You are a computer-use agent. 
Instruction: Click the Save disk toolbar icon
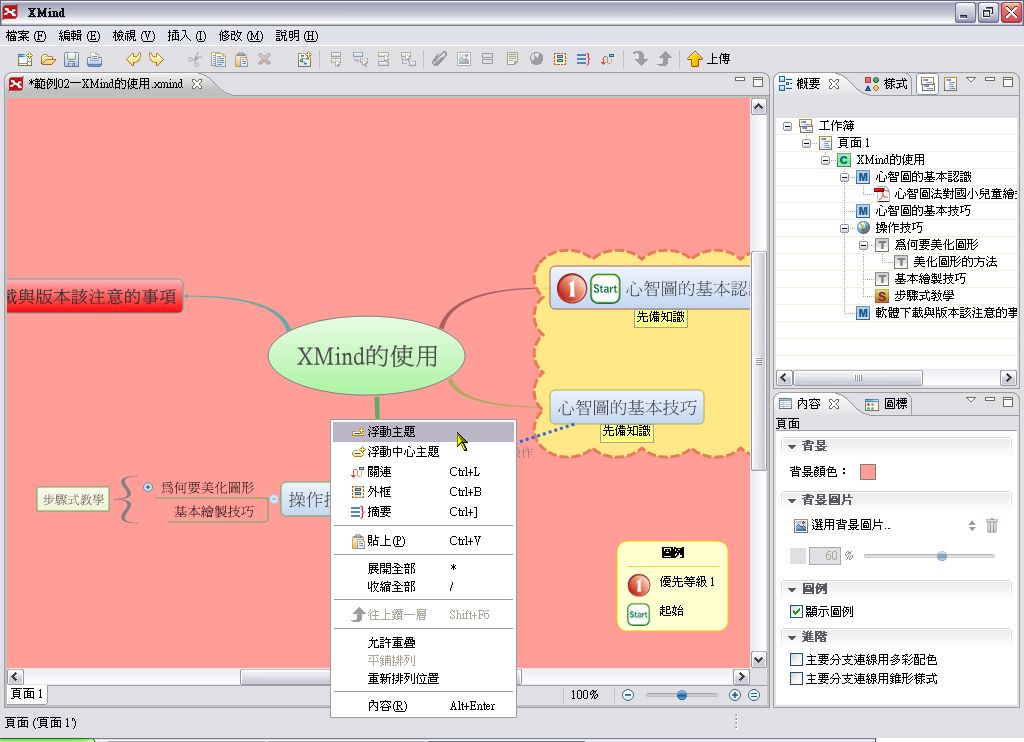(71, 59)
